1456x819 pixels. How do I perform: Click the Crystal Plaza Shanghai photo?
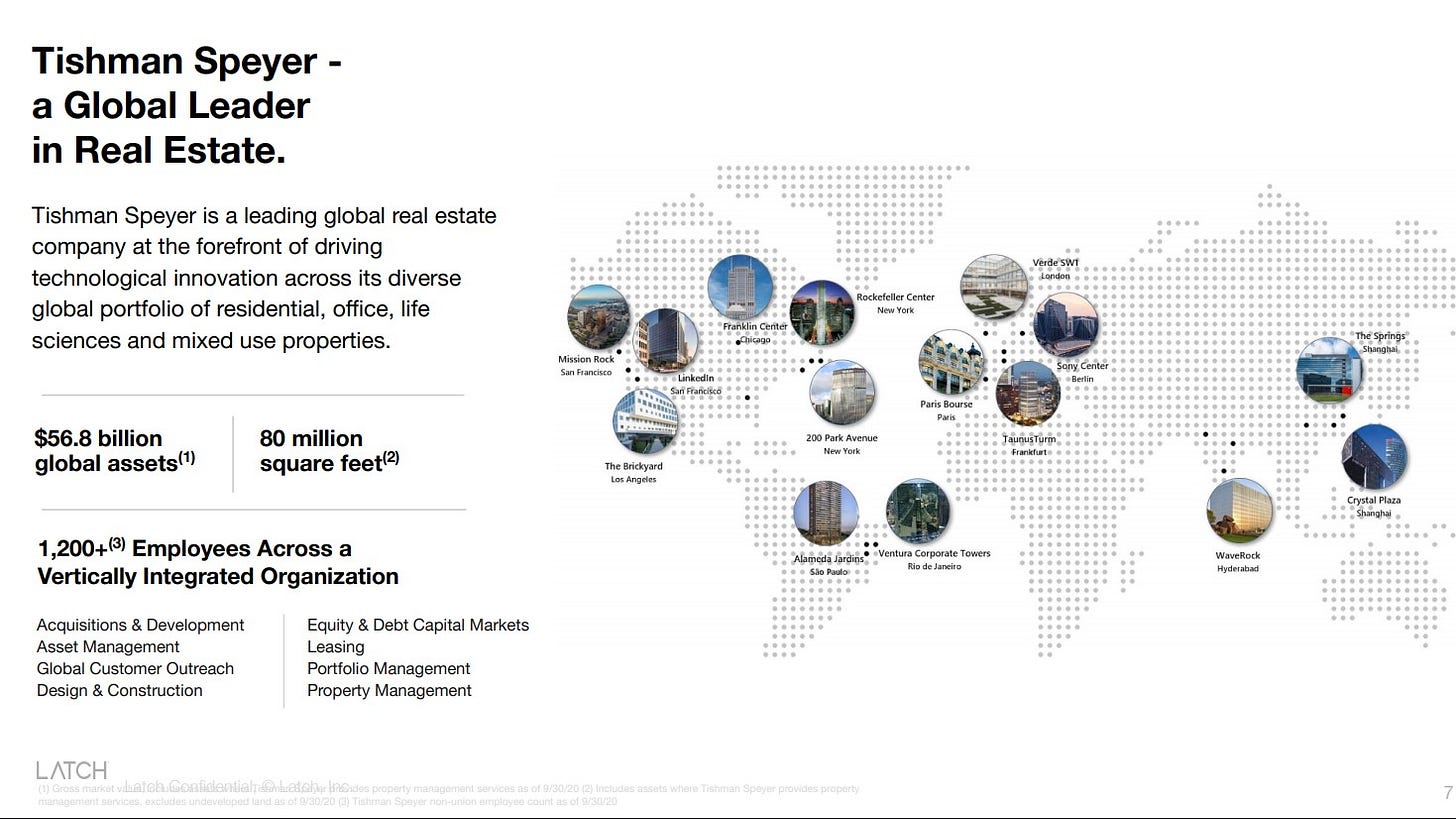[x=1374, y=457]
